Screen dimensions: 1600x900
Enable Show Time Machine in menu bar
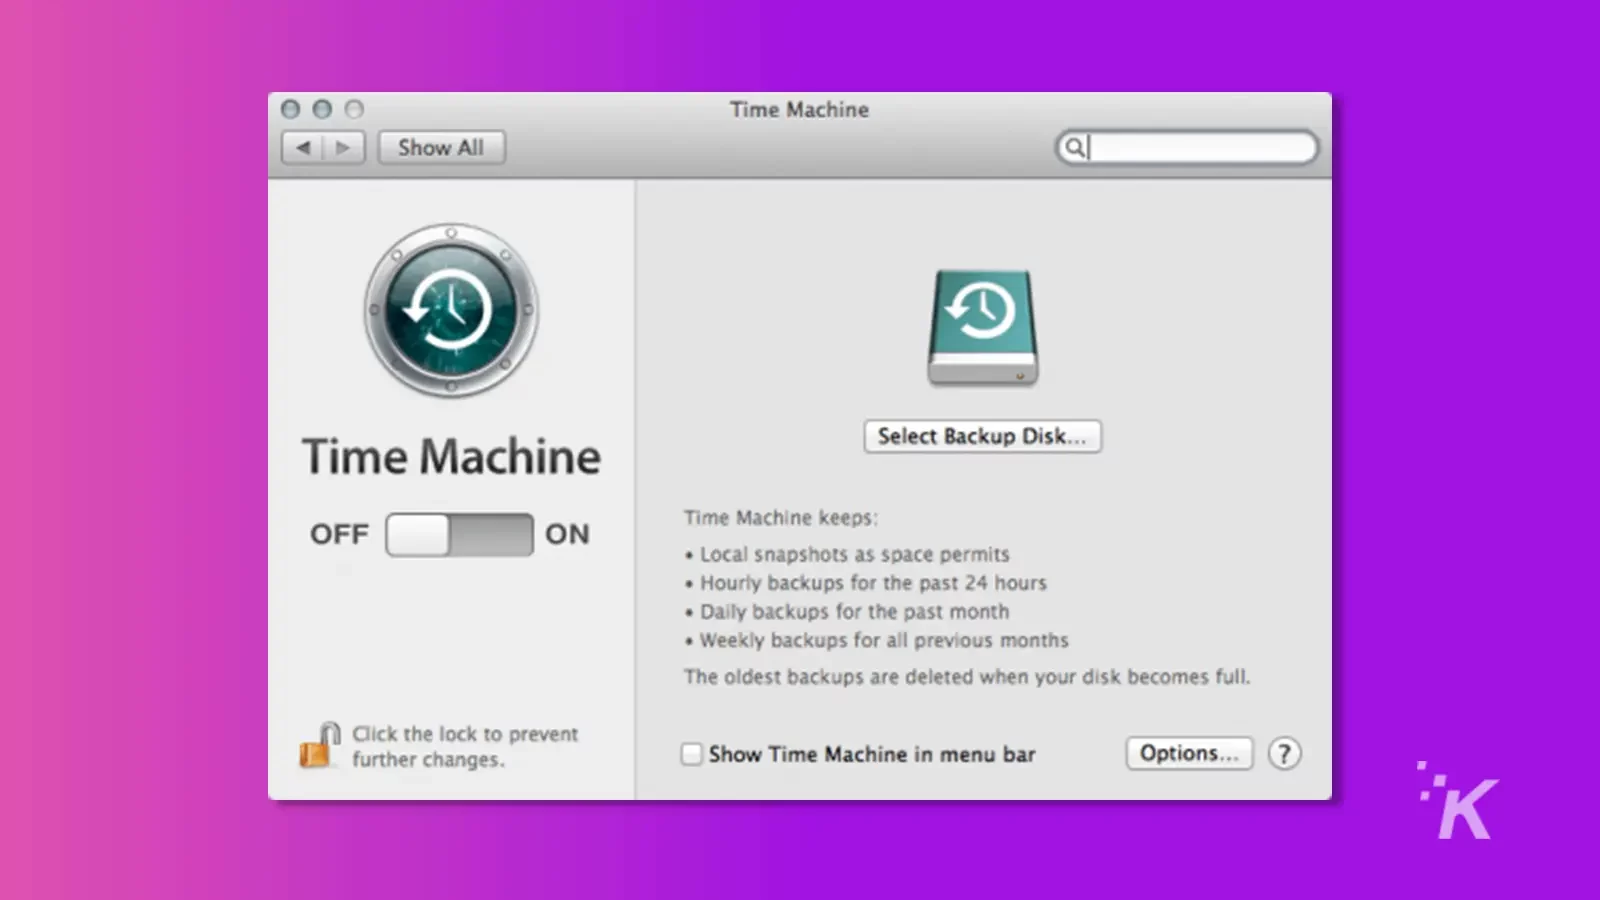click(691, 754)
